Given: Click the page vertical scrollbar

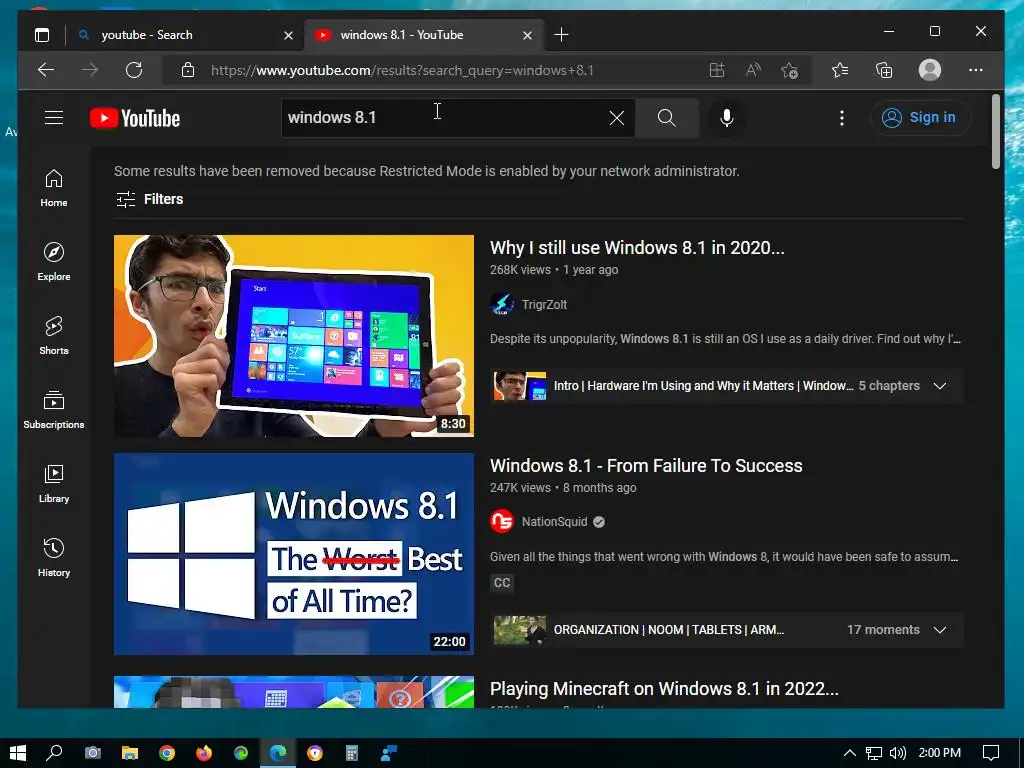Looking at the screenshot, I should pyautogui.click(x=995, y=132).
